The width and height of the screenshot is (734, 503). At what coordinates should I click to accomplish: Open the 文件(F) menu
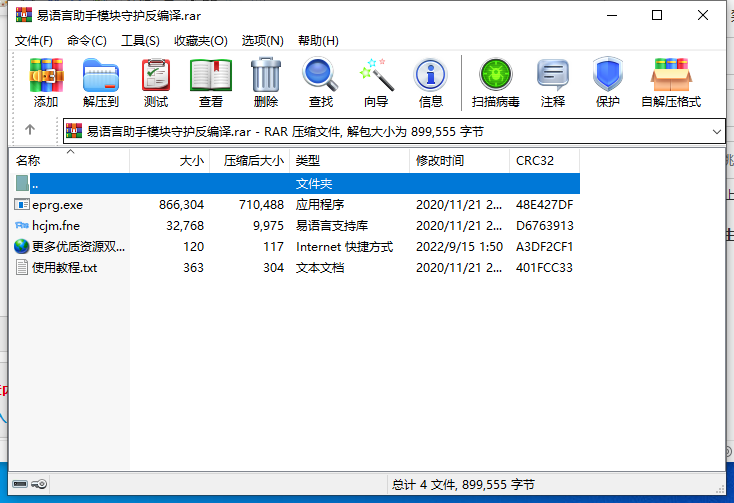coord(34,41)
